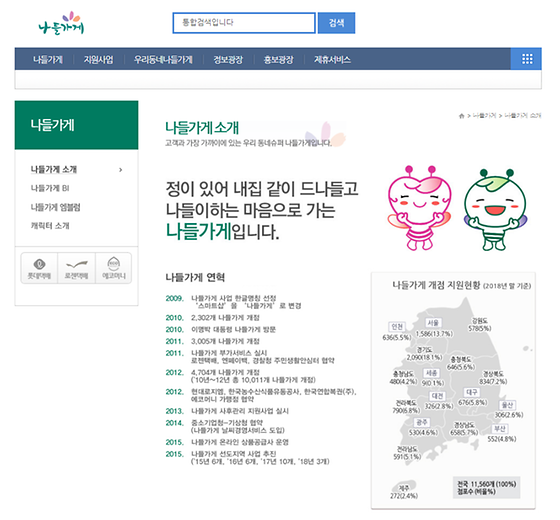Click the green leaf mascot character
Viewport: 560px width, 520px height.
pos(495,210)
